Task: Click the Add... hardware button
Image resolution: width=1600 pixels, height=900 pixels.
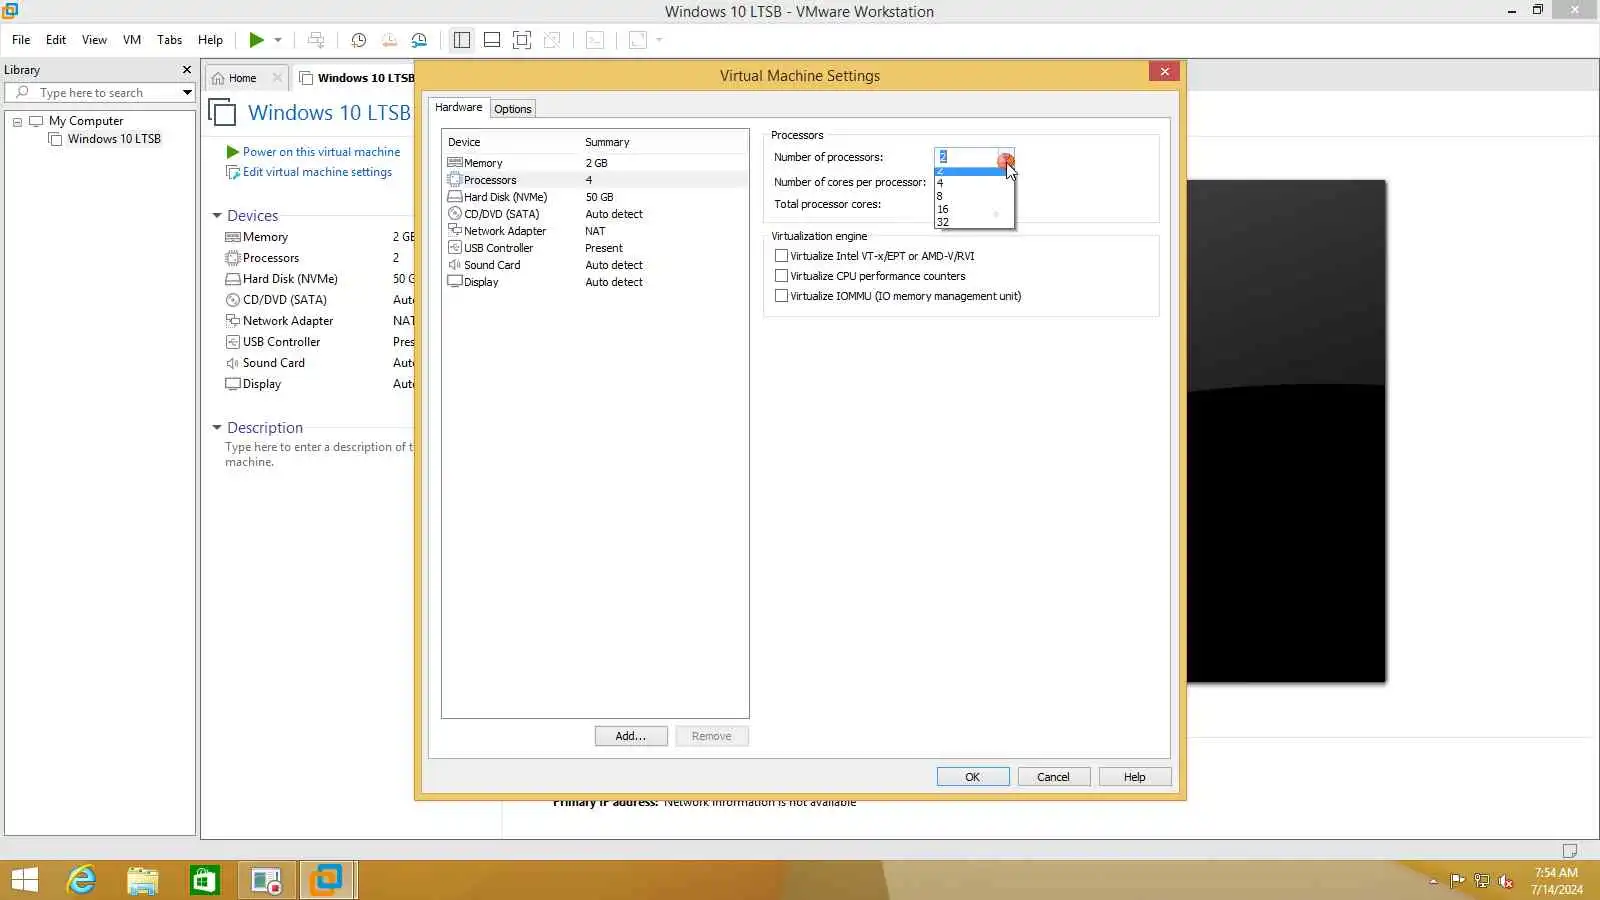Action: tap(631, 736)
